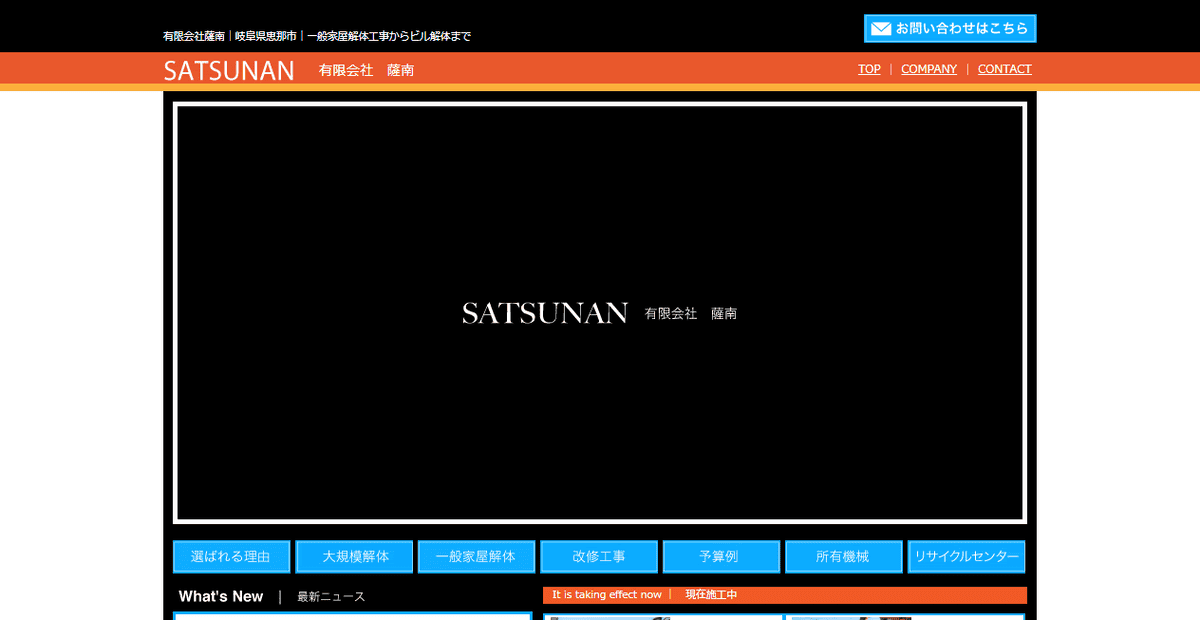Select the 選ばれる理由 menu button
The width and height of the screenshot is (1200, 620).
231,556
